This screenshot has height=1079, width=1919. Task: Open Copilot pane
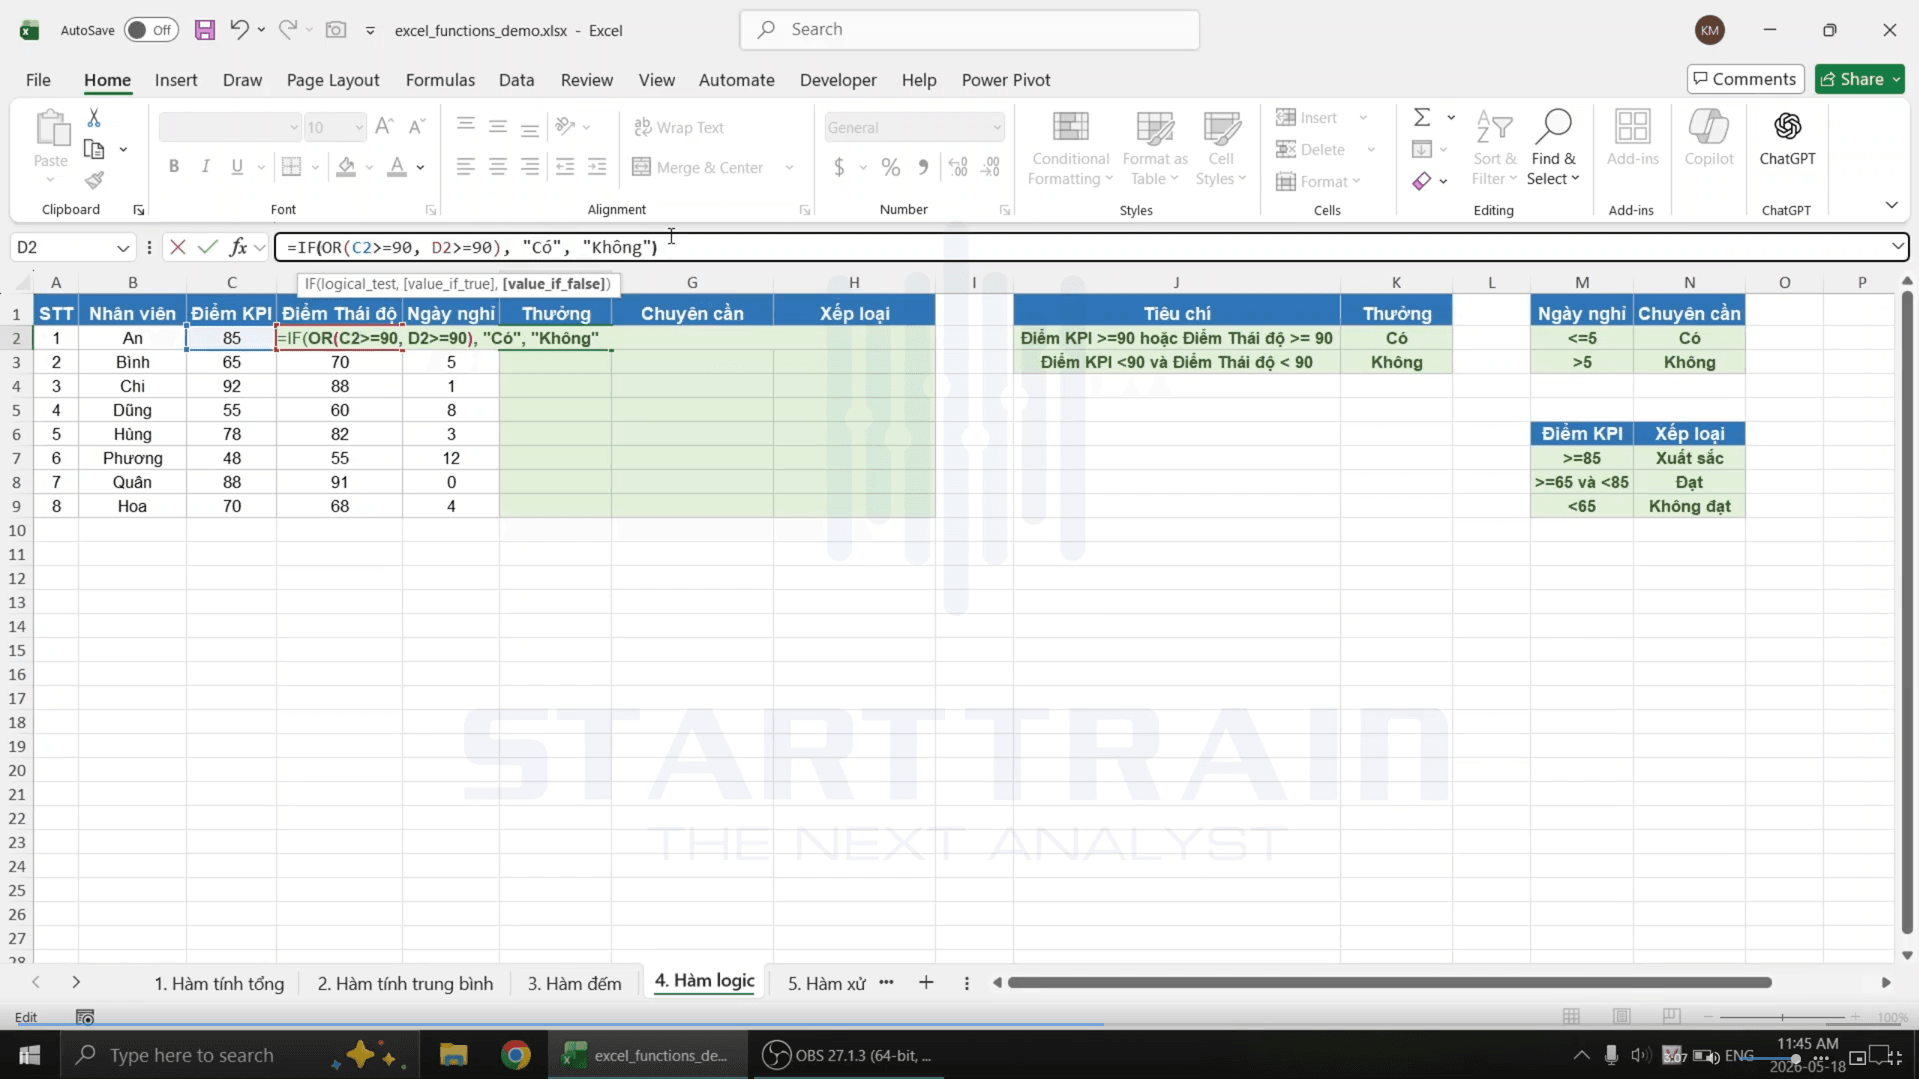(x=1708, y=139)
